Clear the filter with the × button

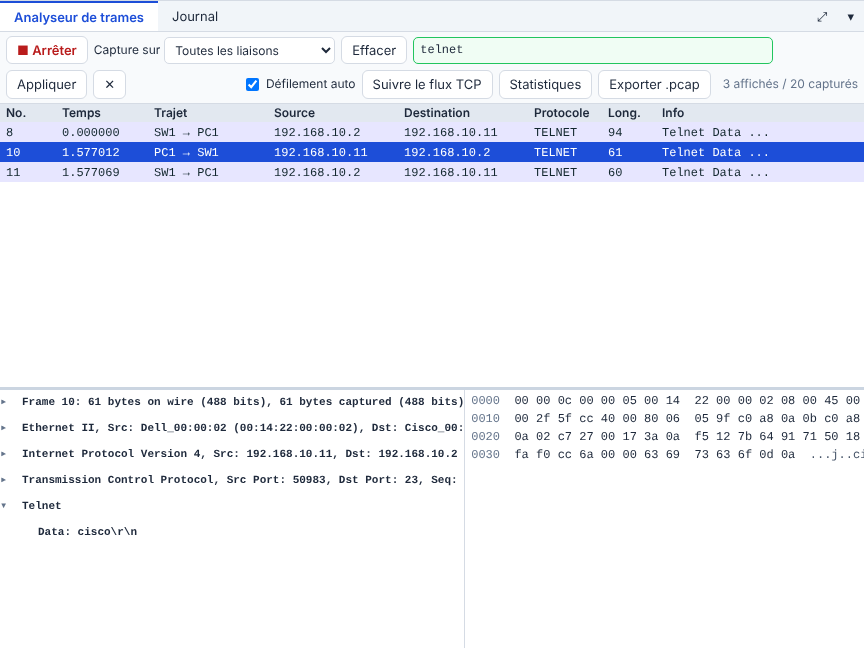click(x=109, y=84)
